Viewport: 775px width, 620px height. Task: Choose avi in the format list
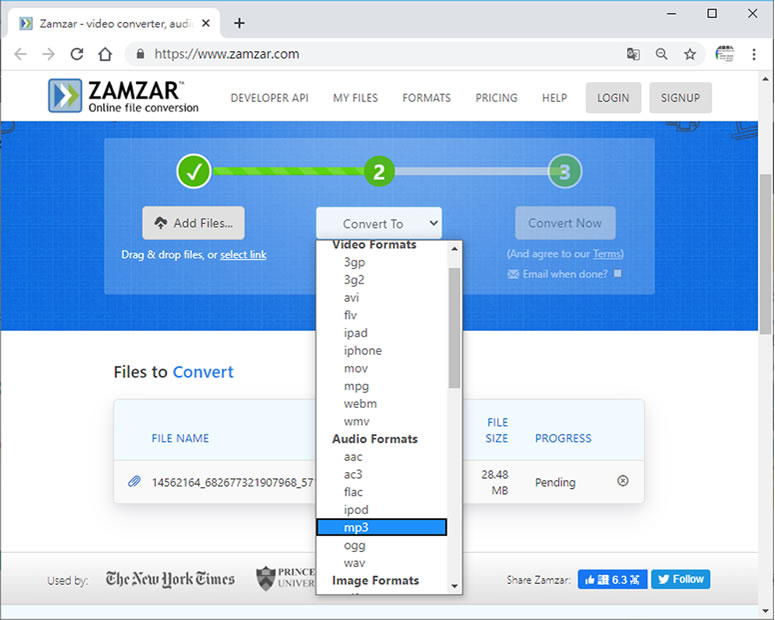[382, 298]
